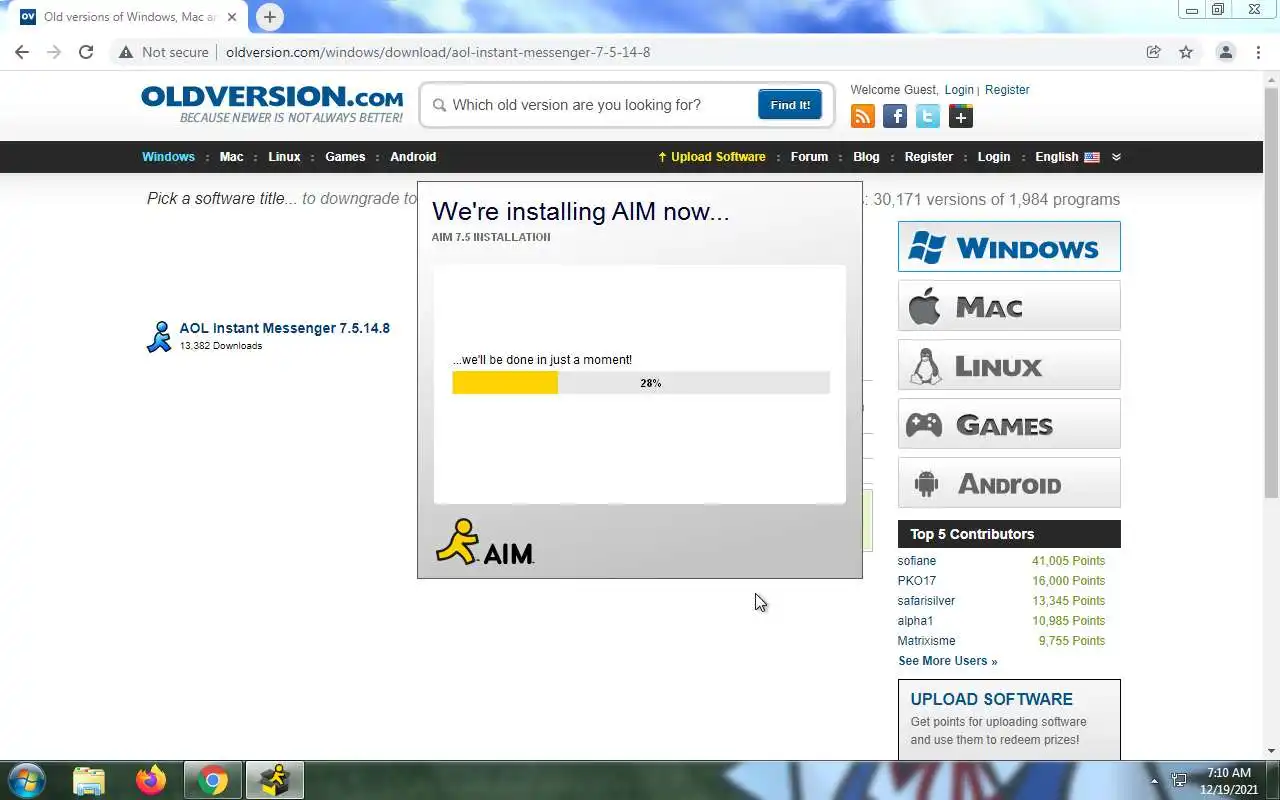Open Chrome profile avatar icon
This screenshot has width=1280, height=800.
(1225, 52)
